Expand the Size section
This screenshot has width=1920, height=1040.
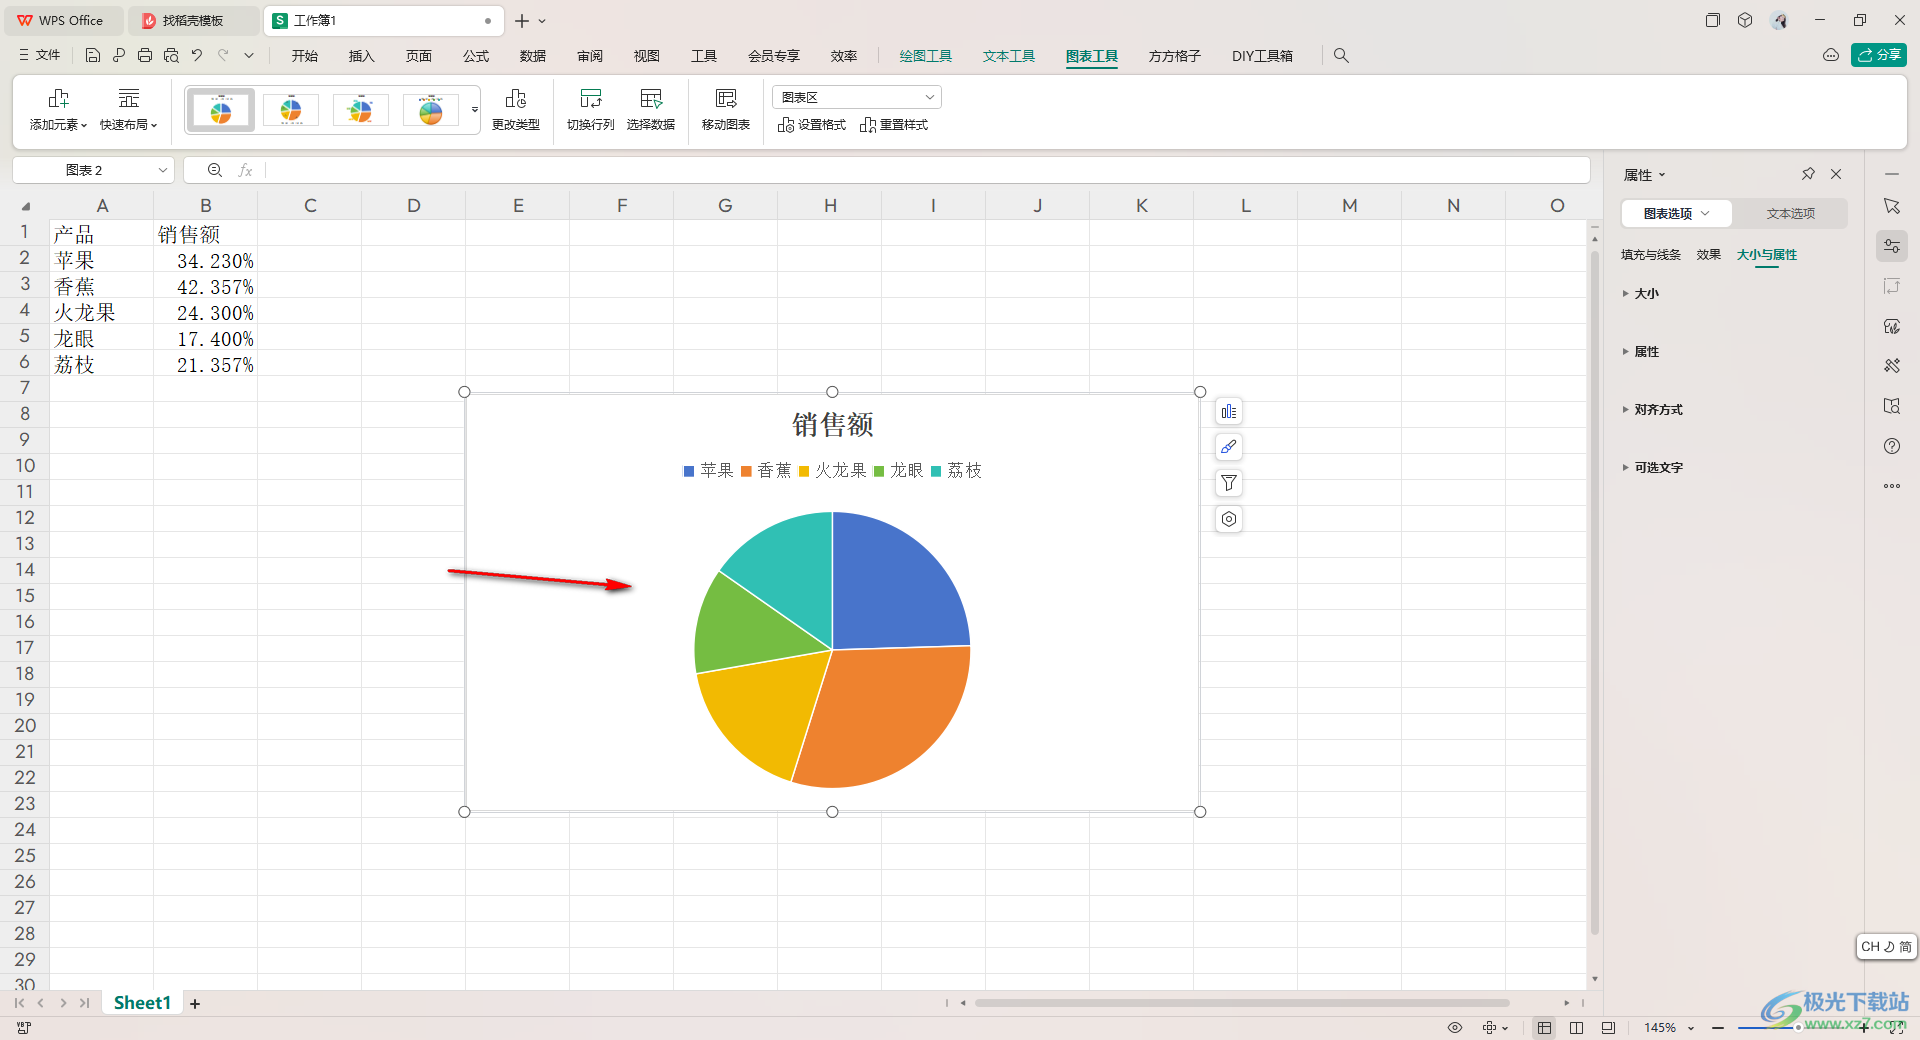click(1641, 294)
